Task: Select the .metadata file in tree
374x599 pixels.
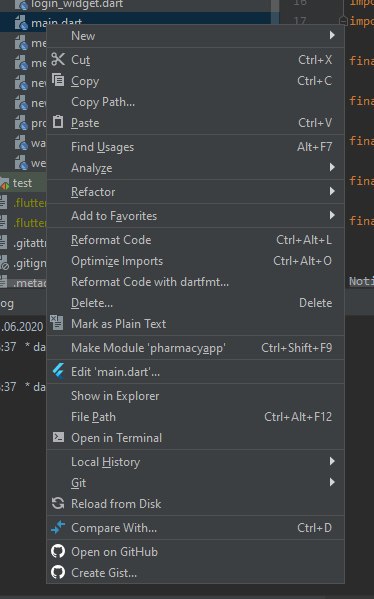Action: pyautogui.click(x=29, y=283)
